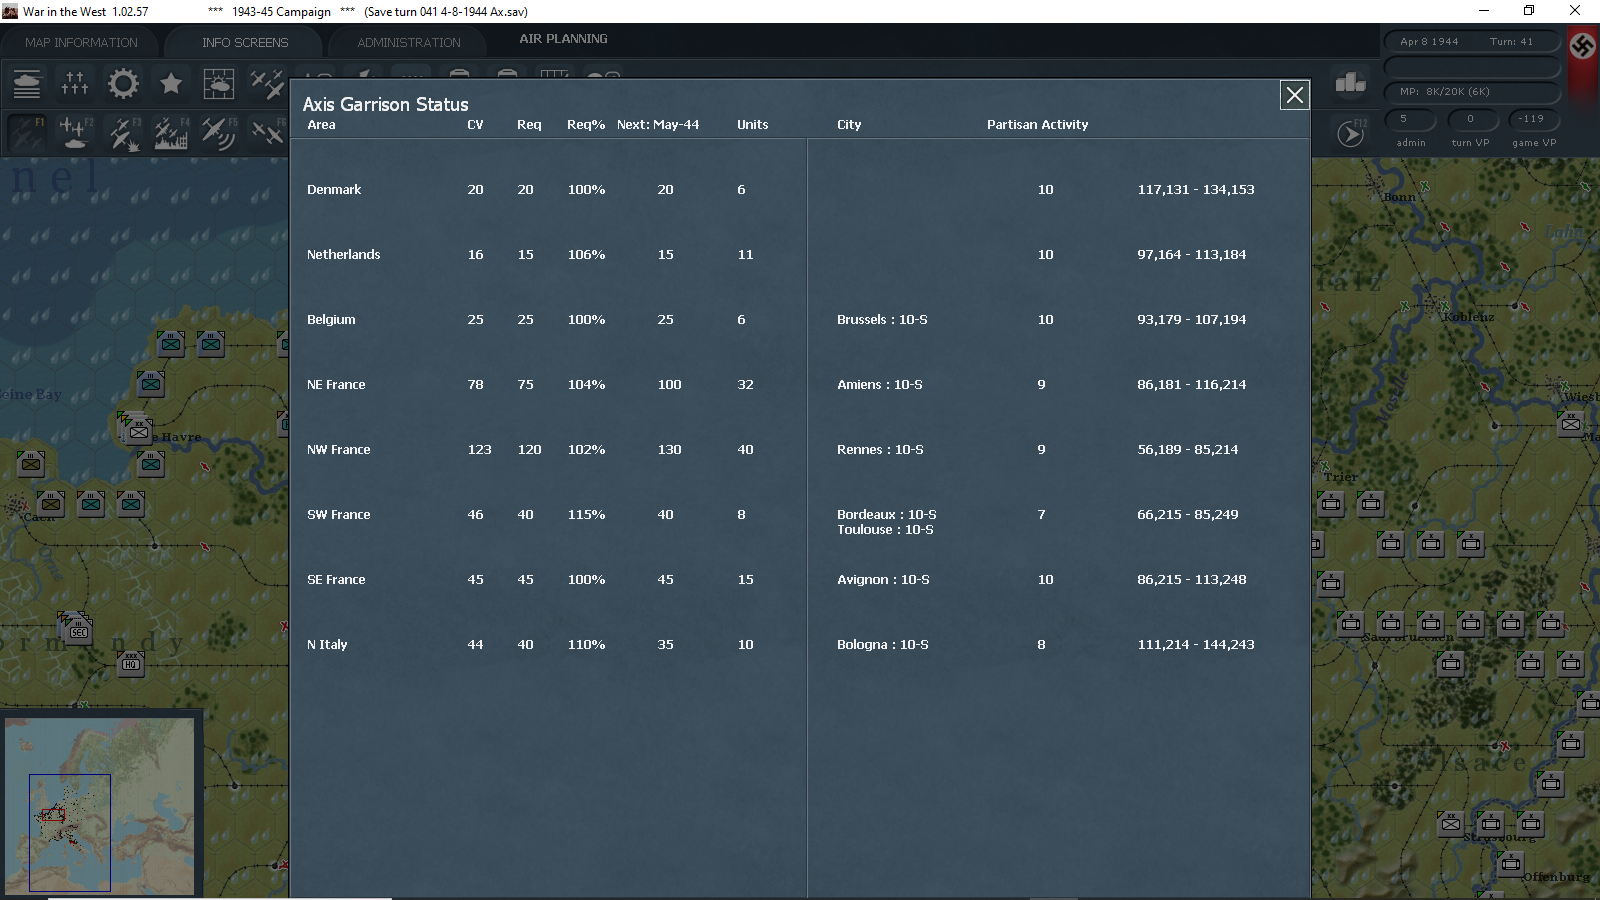Click the Bordeaux : 10-S city entry
This screenshot has width=1600, height=900.
pos(887,515)
